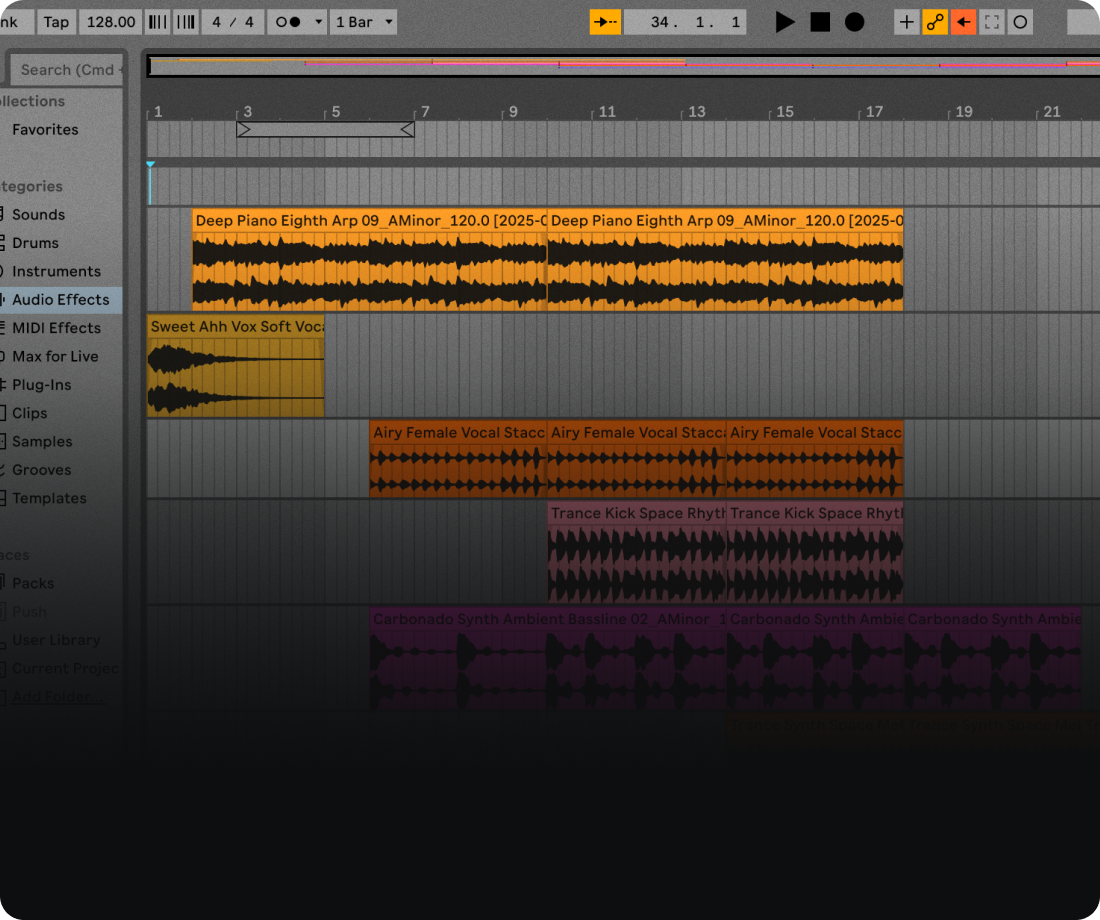Click the punch-in brackets icon
1100x920 pixels.
(x=991, y=21)
